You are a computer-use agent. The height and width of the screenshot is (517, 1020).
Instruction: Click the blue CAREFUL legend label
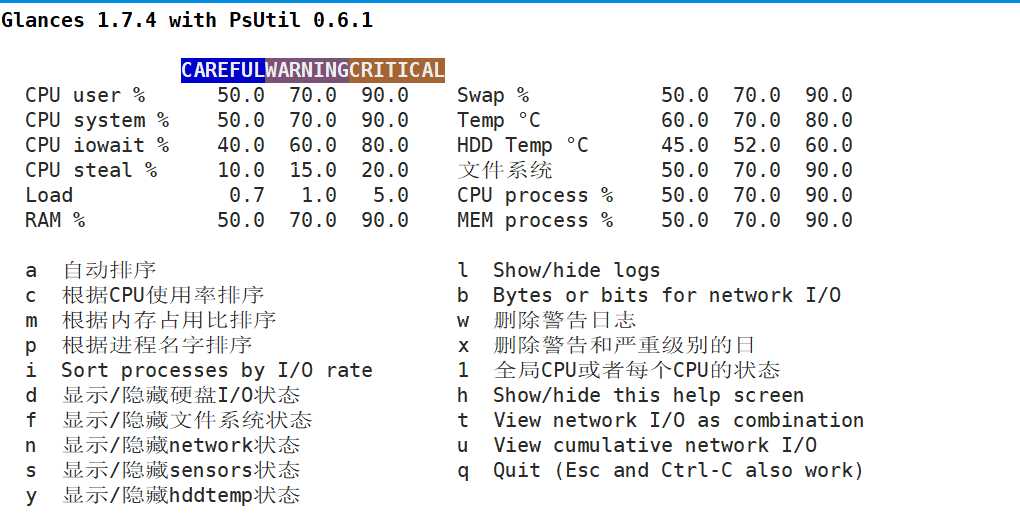223,70
